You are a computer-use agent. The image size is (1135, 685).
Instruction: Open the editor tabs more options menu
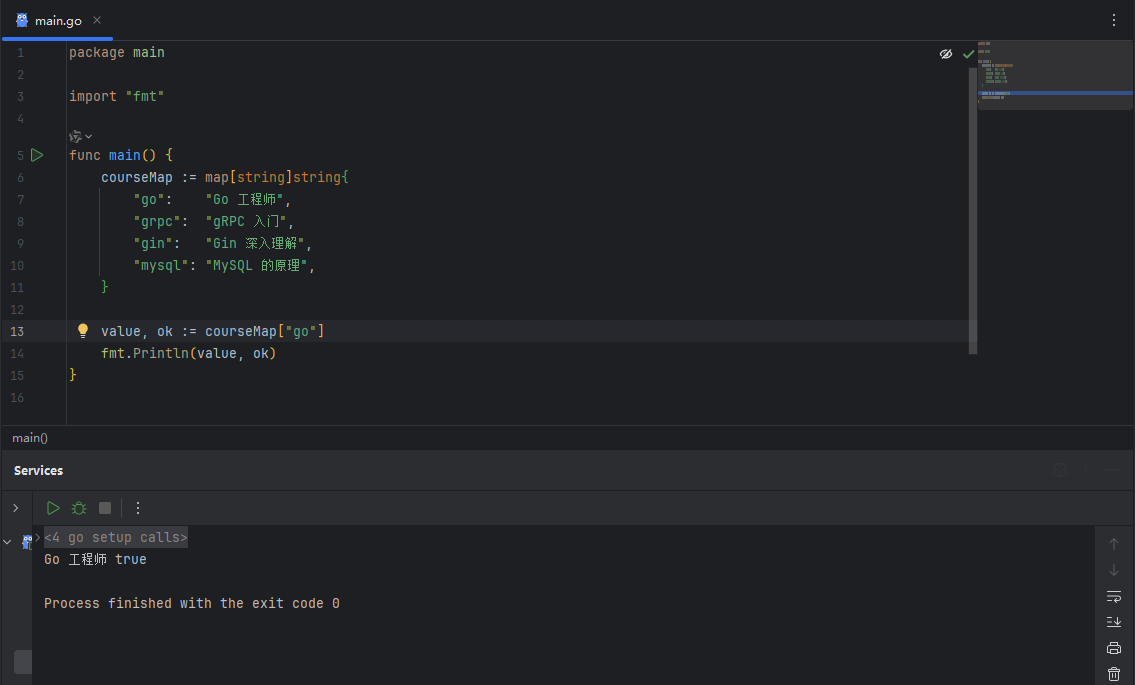pyautogui.click(x=1114, y=20)
